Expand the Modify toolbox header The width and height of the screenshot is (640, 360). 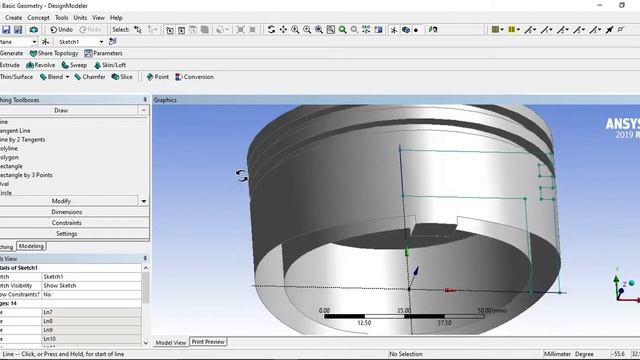pyautogui.click(x=61, y=201)
